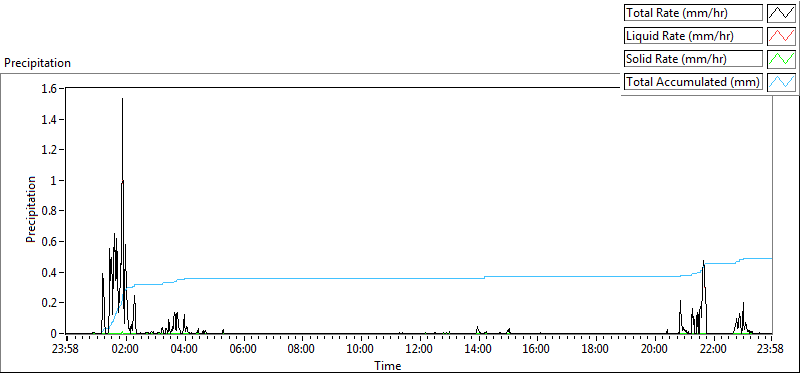Click the 18:00 x-axis time label
The image size is (800, 373).
(595, 350)
